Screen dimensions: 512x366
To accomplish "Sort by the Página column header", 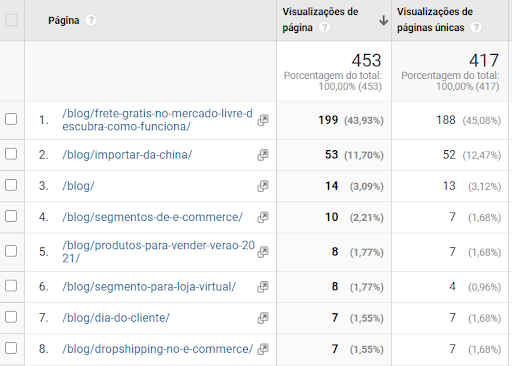I will 64,20.
